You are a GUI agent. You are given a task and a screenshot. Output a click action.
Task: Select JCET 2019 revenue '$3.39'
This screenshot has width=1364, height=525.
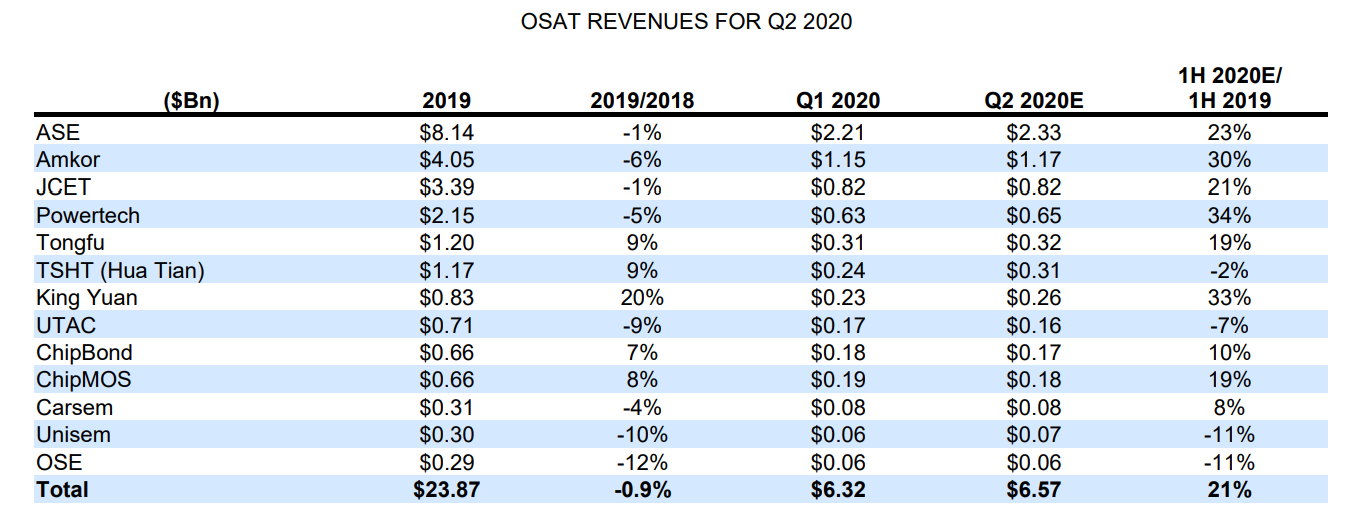[x=447, y=187]
